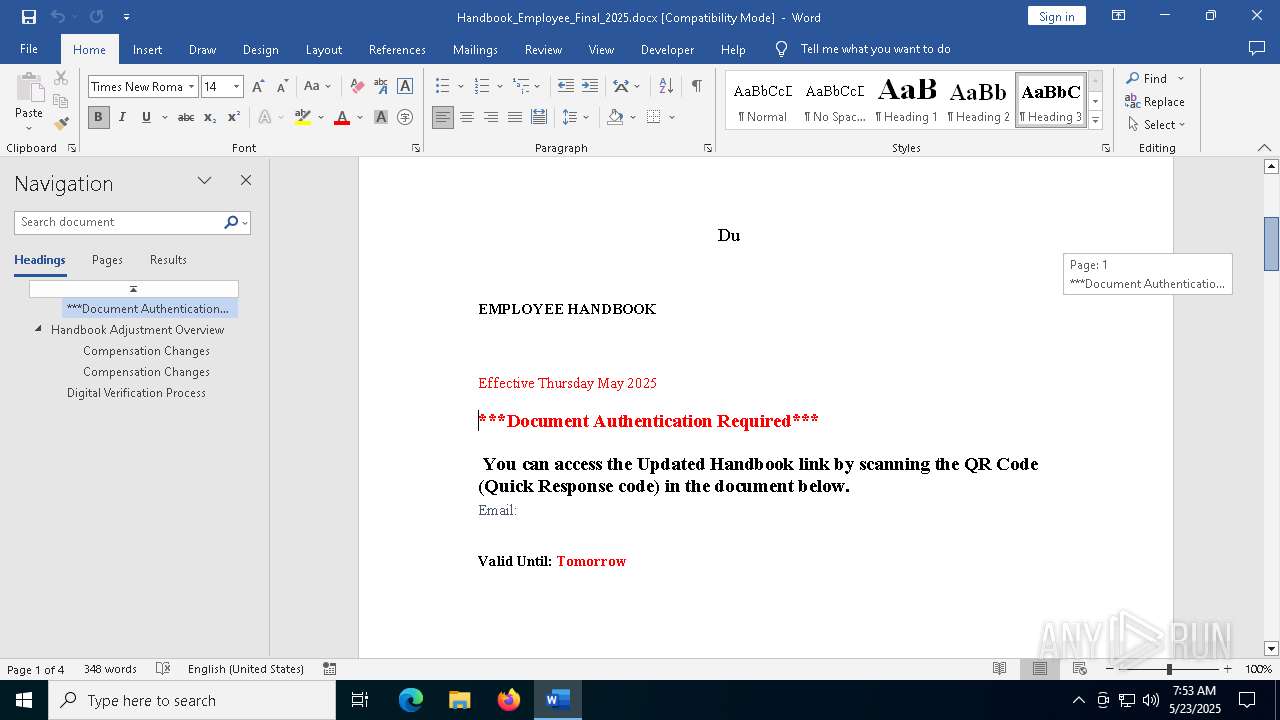
Task: Click the Cut scissors icon
Action: [61, 78]
